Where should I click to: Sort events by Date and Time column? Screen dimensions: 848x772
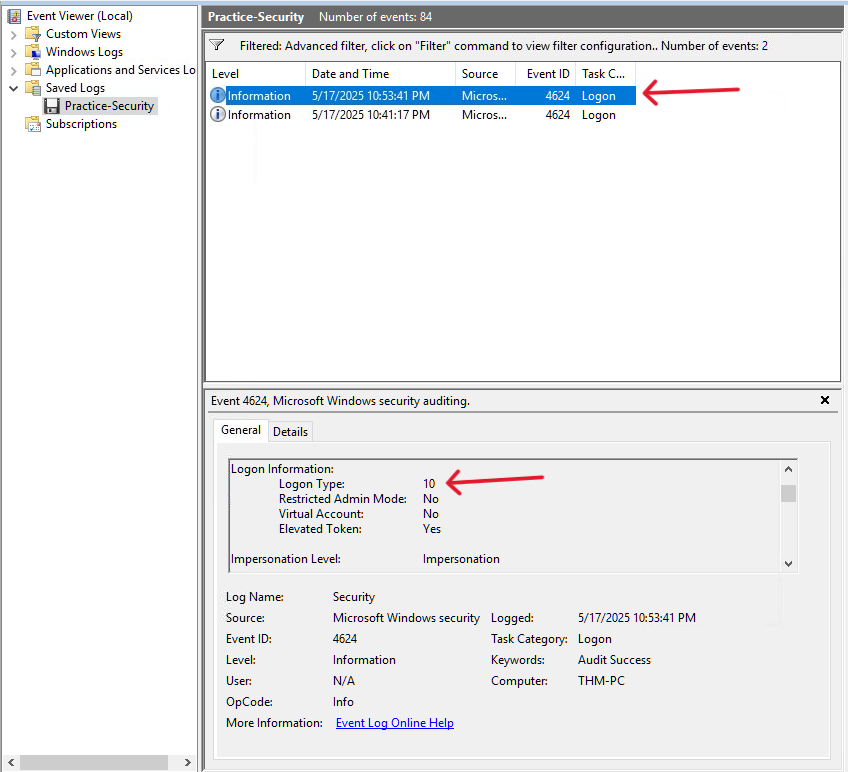pyautogui.click(x=380, y=74)
